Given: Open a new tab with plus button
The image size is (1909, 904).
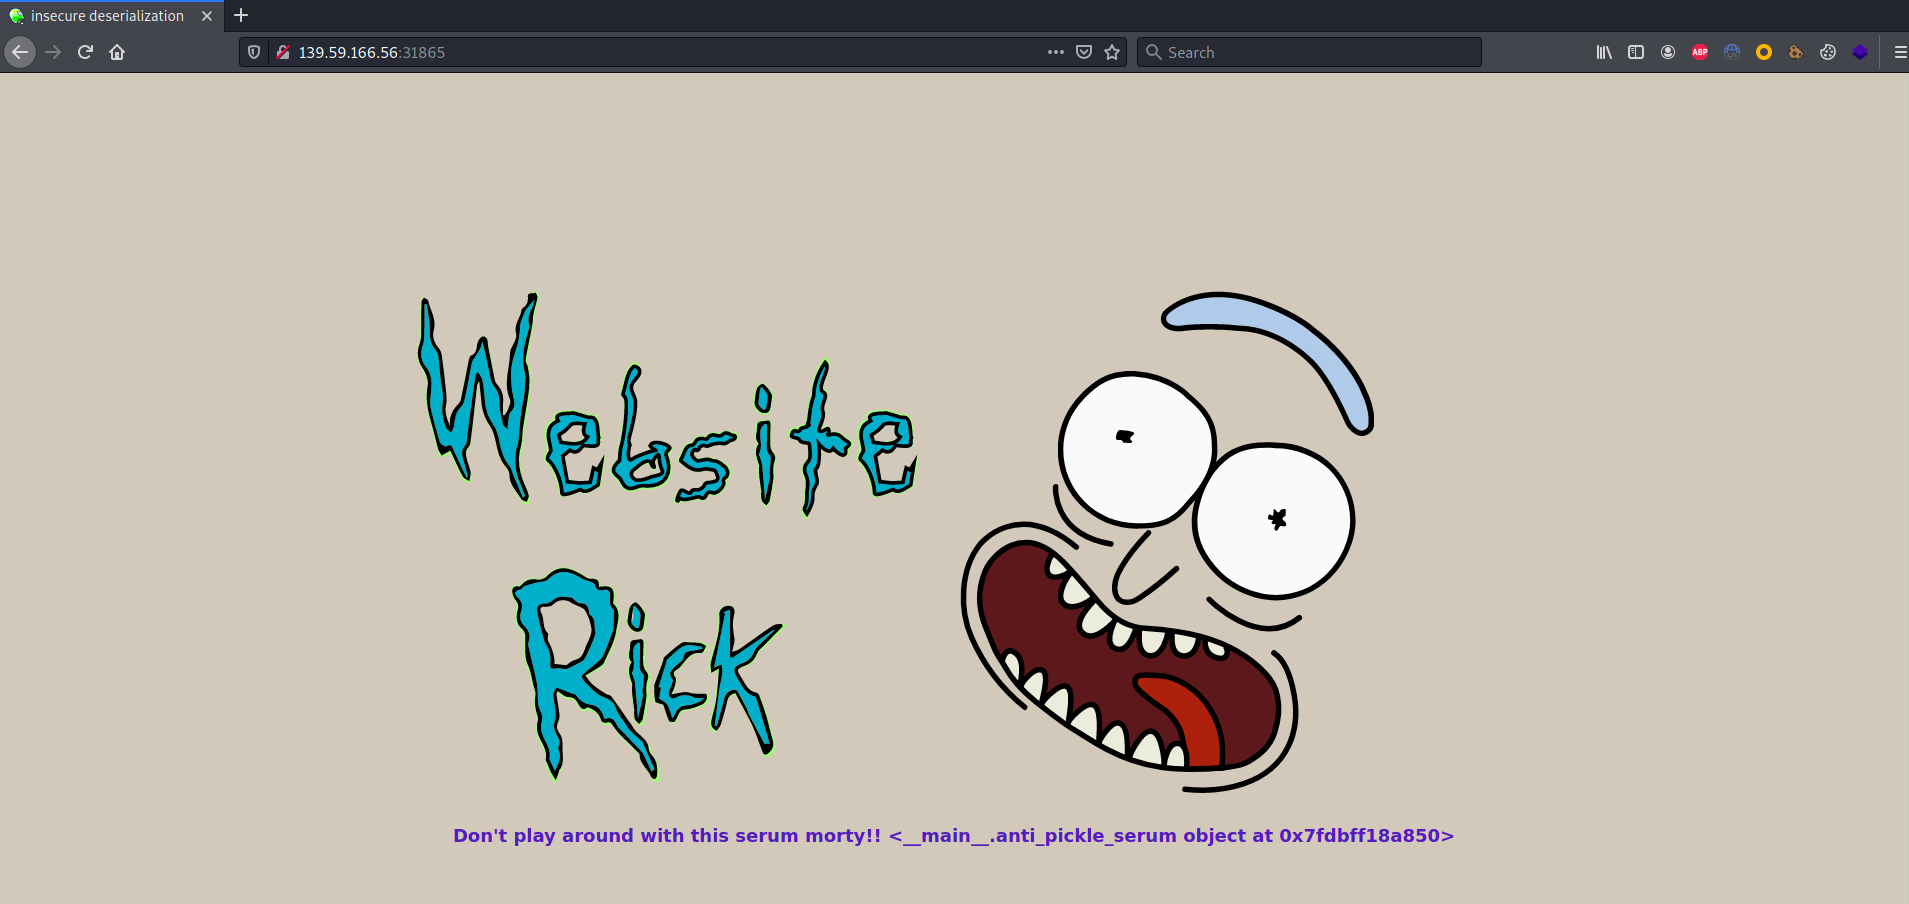Looking at the screenshot, I should coord(241,15).
